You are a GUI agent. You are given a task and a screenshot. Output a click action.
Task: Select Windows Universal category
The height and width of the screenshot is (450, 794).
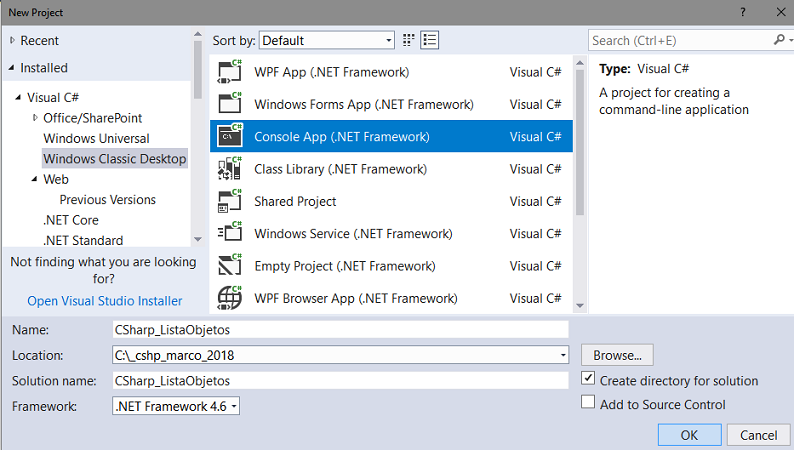click(x=96, y=138)
